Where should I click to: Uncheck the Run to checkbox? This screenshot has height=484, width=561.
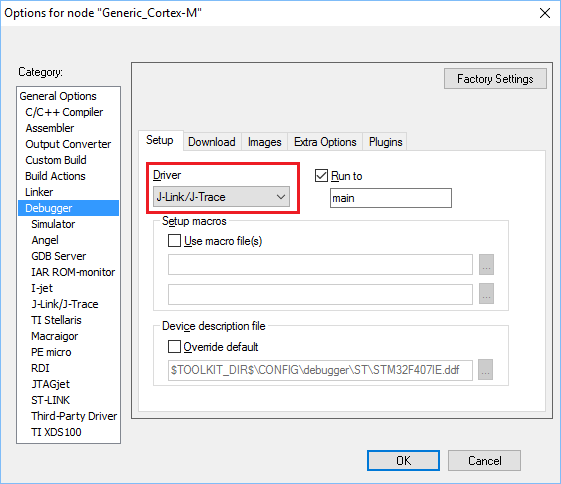pos(321,176)
